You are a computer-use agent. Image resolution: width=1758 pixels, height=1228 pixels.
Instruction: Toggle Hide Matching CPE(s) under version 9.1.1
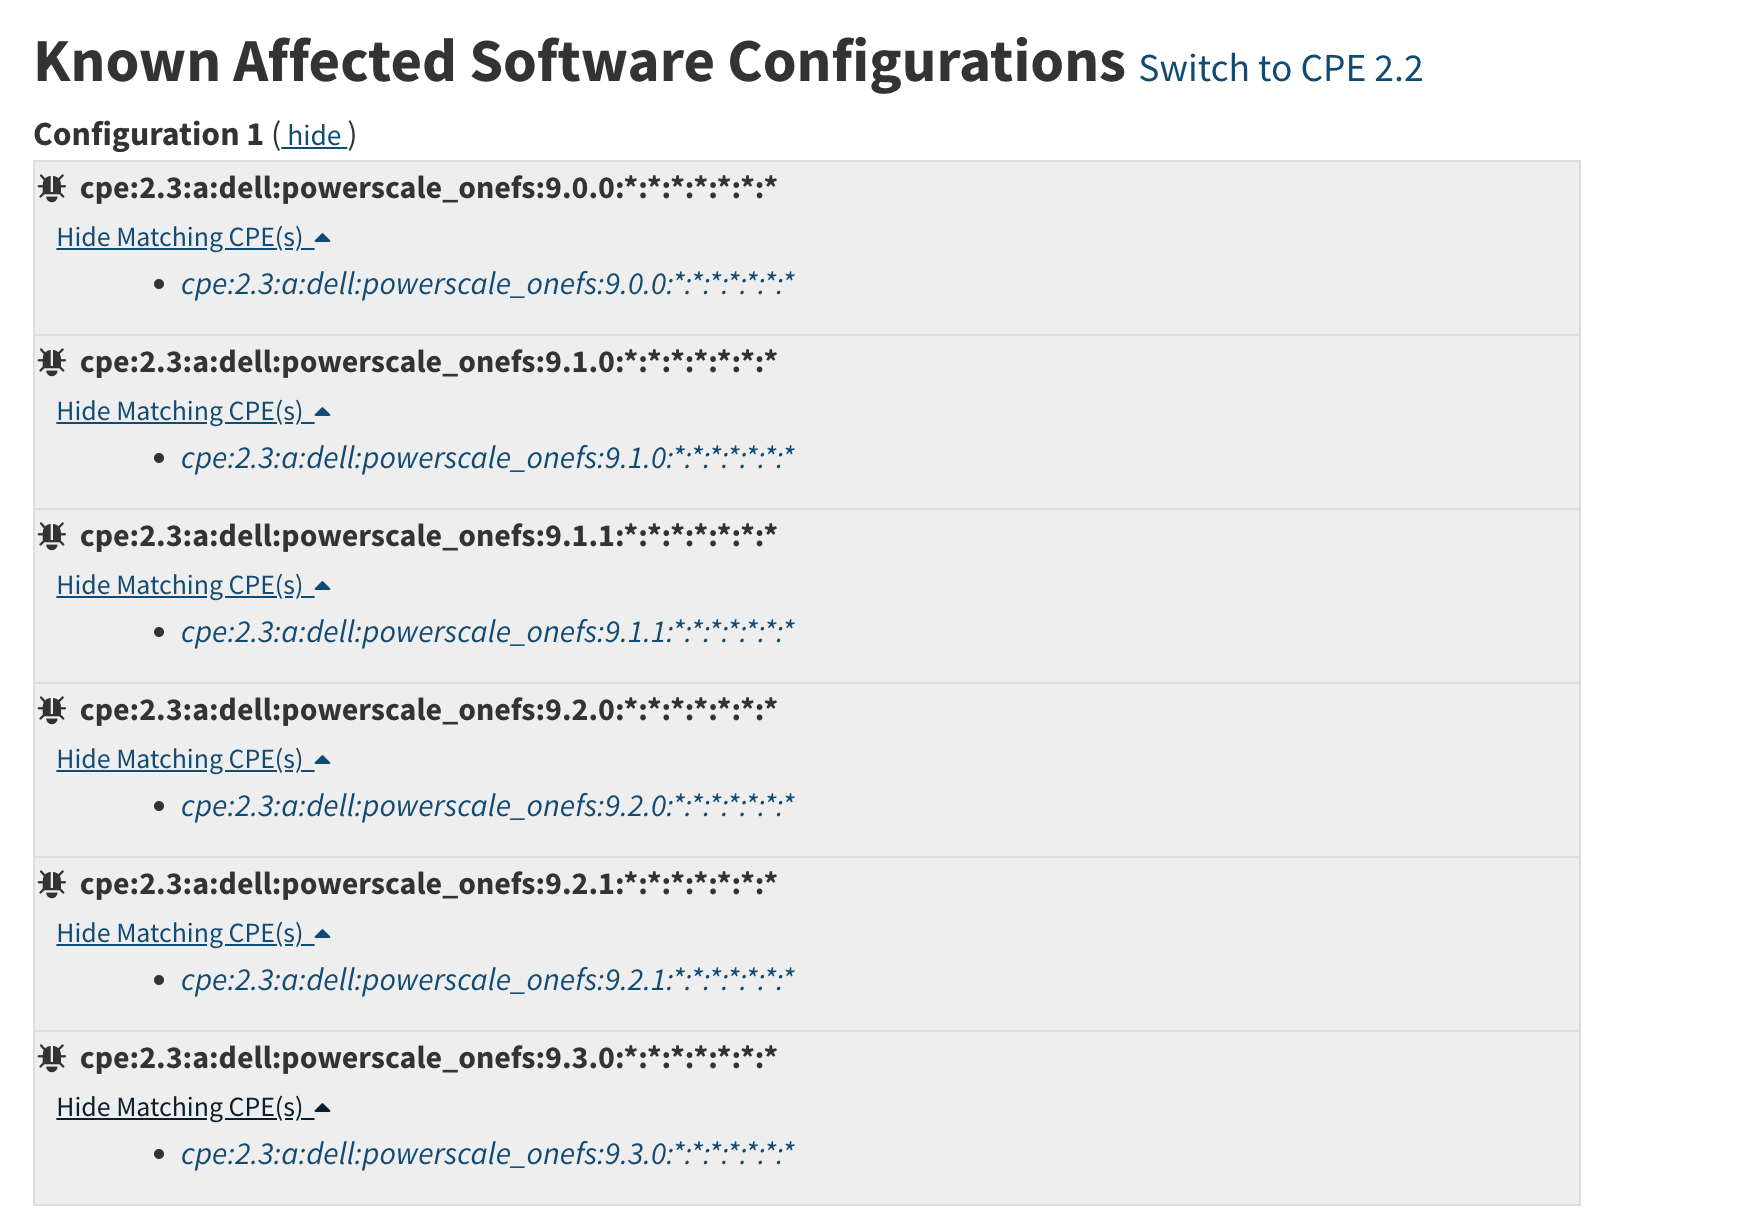[x=180, y=584]
